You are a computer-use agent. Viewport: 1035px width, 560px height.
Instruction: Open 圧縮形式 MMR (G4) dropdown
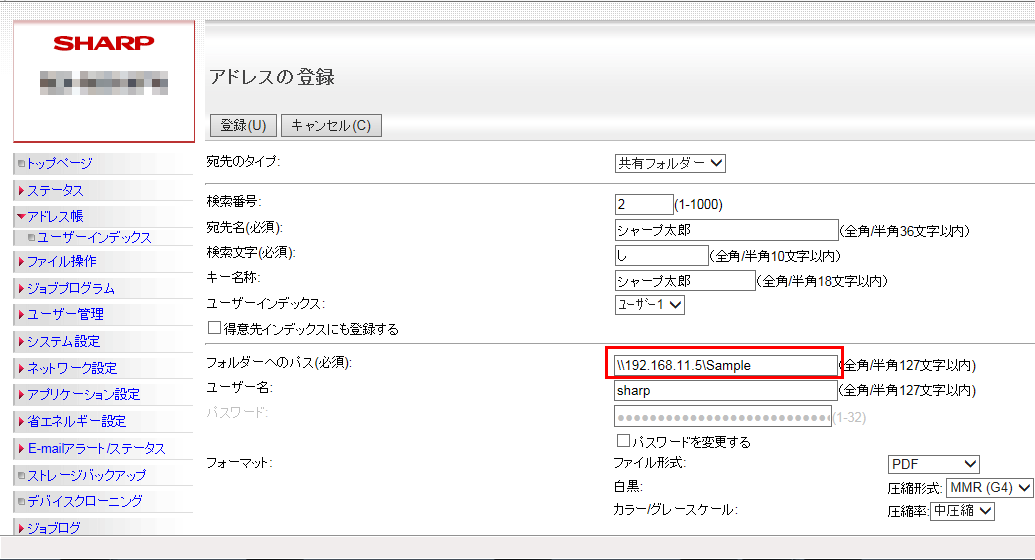pos(988,488)
